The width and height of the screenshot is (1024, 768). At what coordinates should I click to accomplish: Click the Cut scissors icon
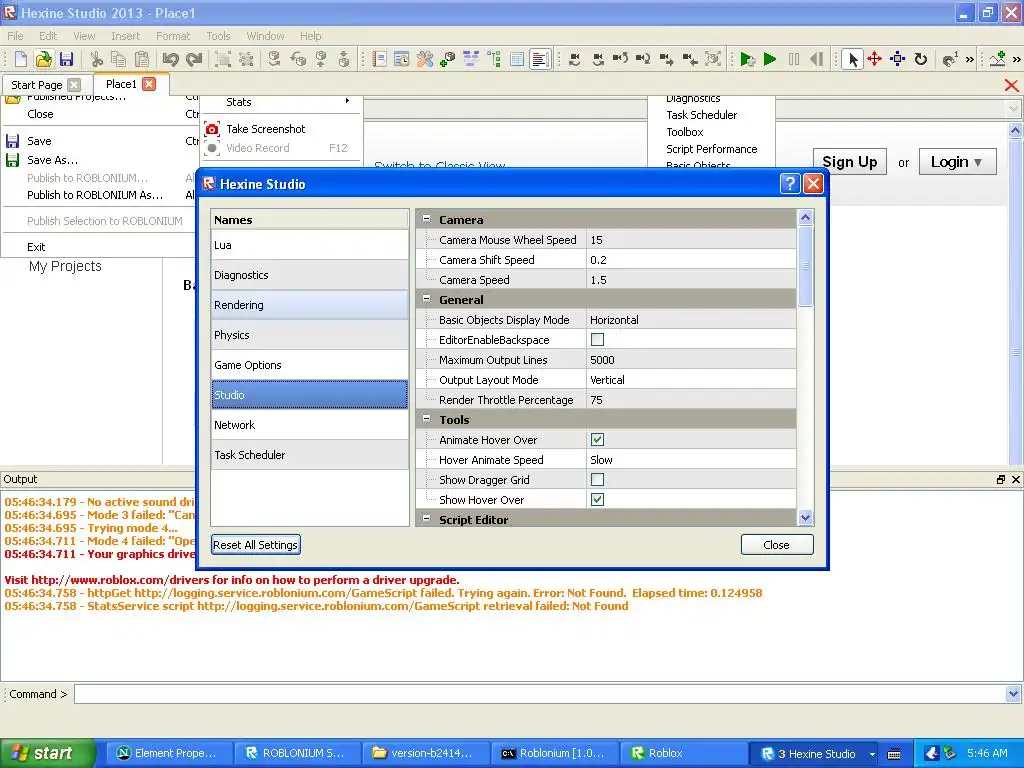coord(97,59)
